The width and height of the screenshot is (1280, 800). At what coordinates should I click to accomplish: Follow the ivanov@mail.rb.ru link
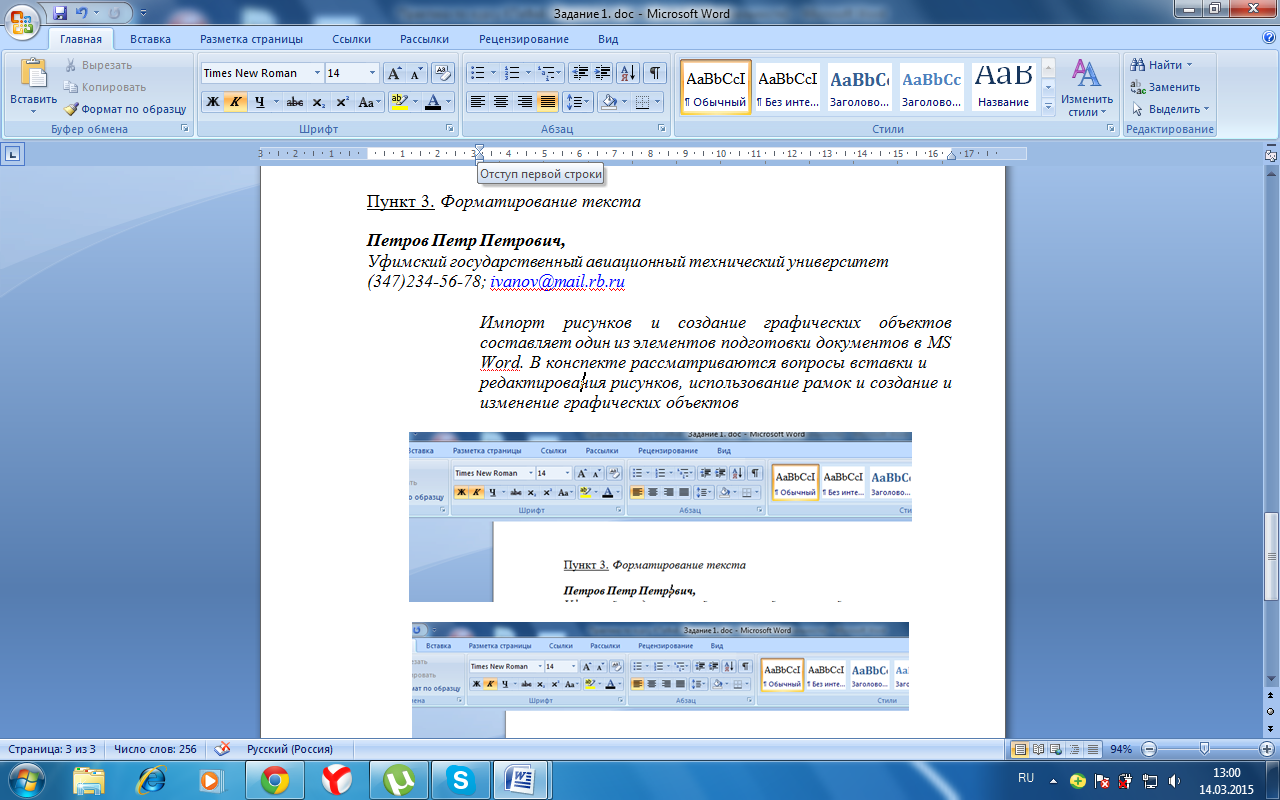tap(557, 283)
